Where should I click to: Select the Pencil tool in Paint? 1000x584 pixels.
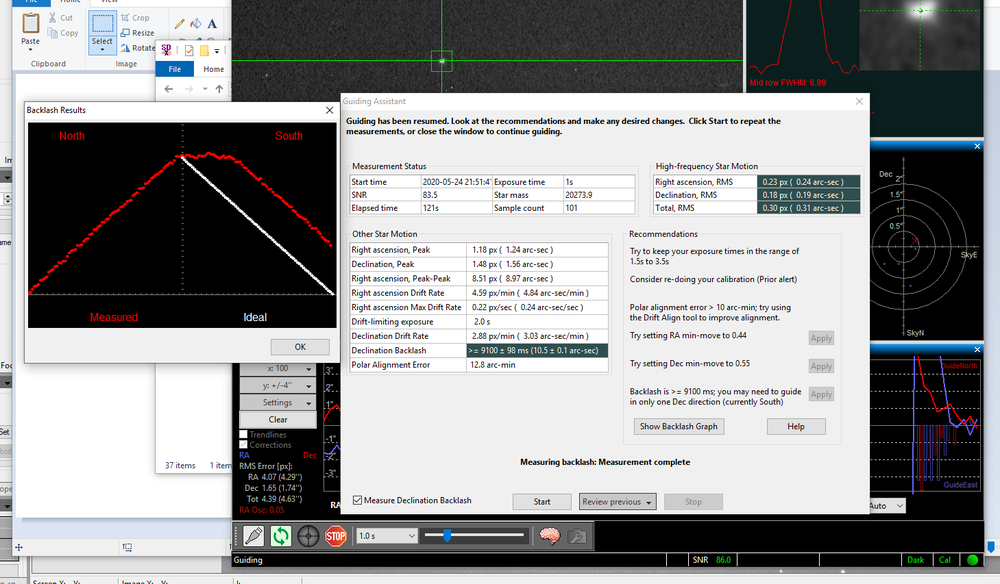pyautogui.click(x=179, y=23)
